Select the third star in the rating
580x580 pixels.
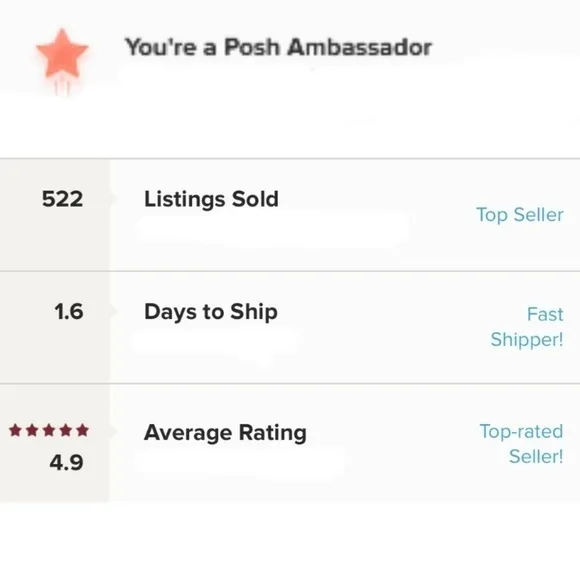(x=49, y=430)
